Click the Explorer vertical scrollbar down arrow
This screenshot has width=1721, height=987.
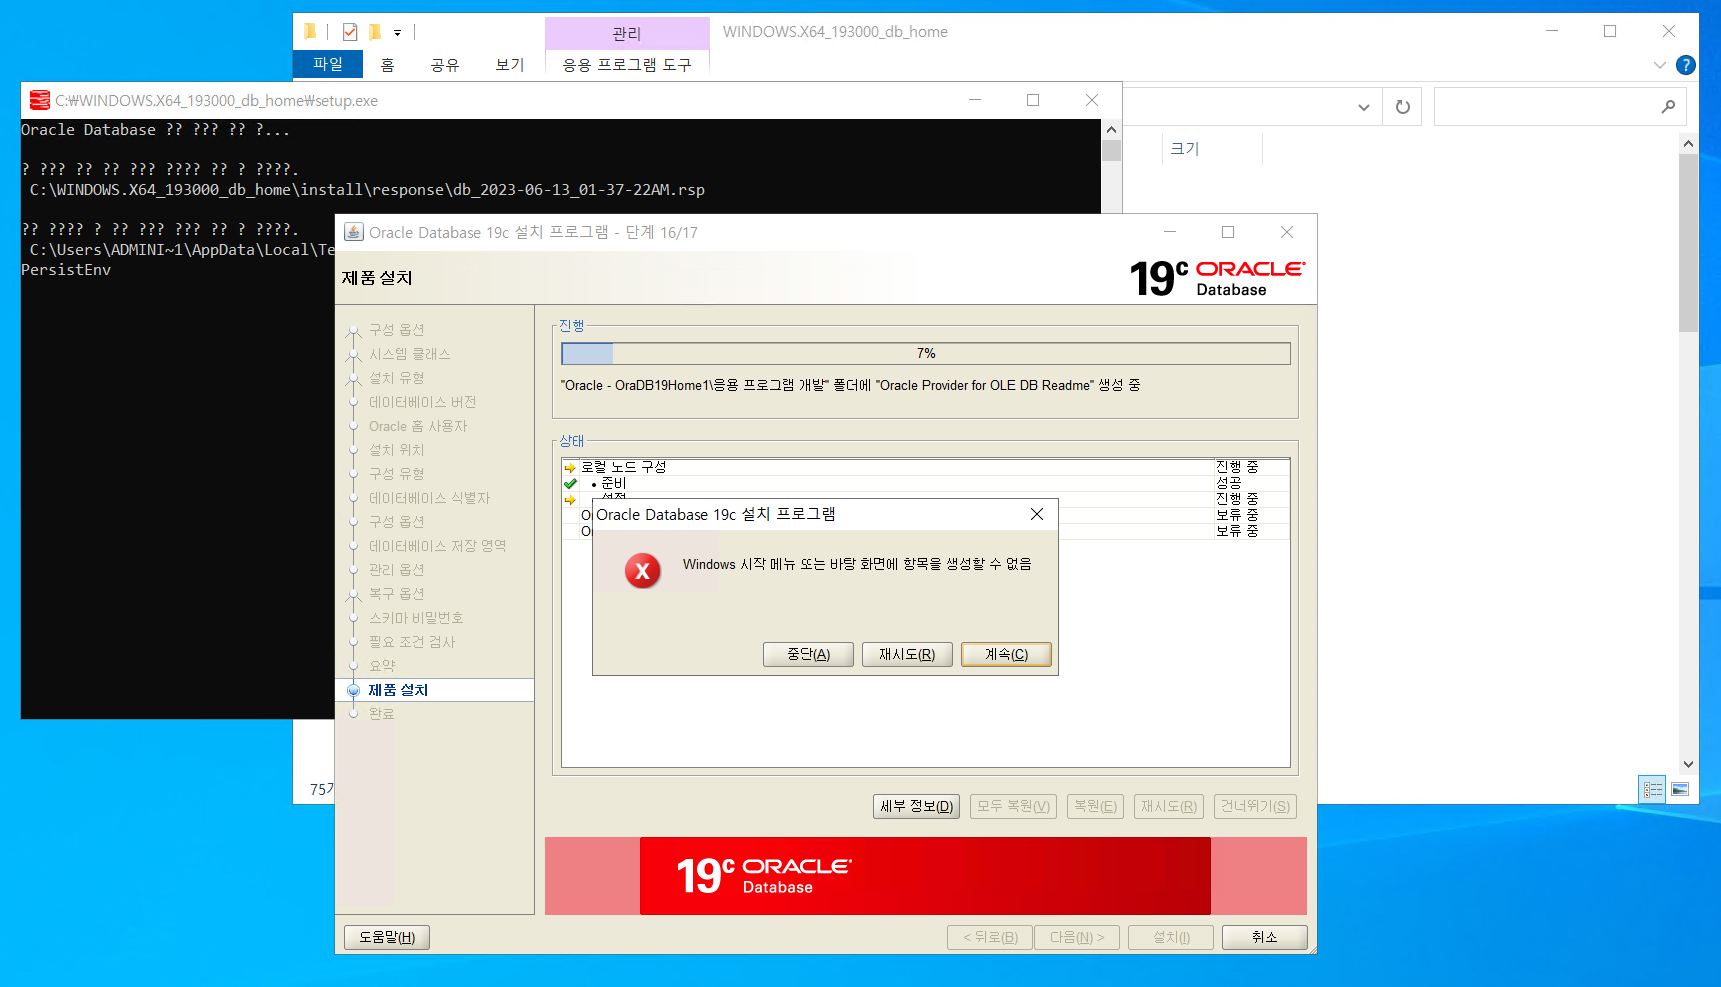pos(1688,764)
